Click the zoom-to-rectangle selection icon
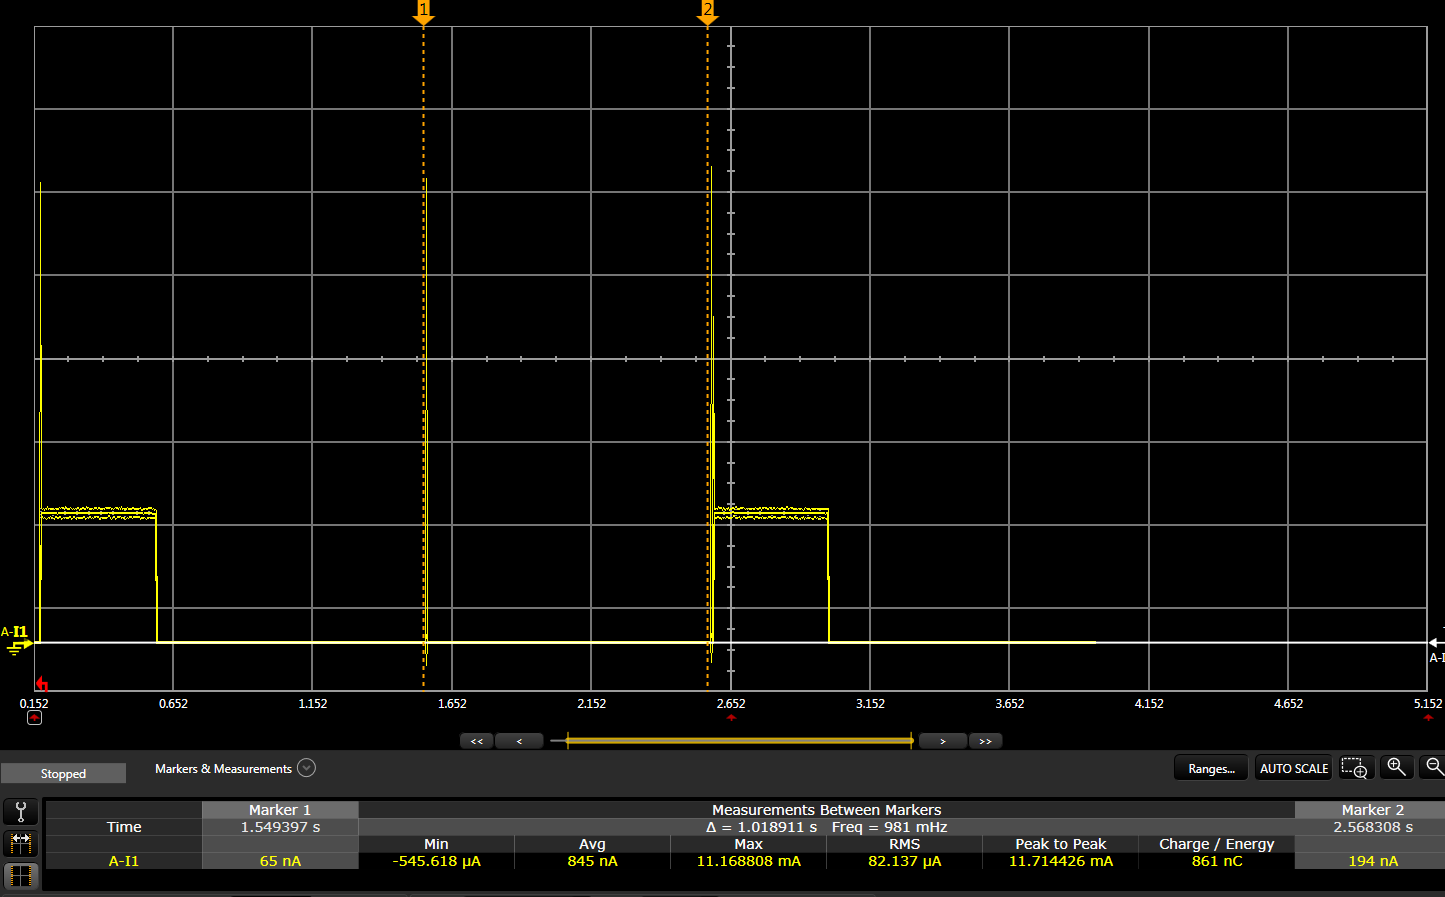Image resolution: width=1445 pixels, height=897 pixels. point(1355,767)
